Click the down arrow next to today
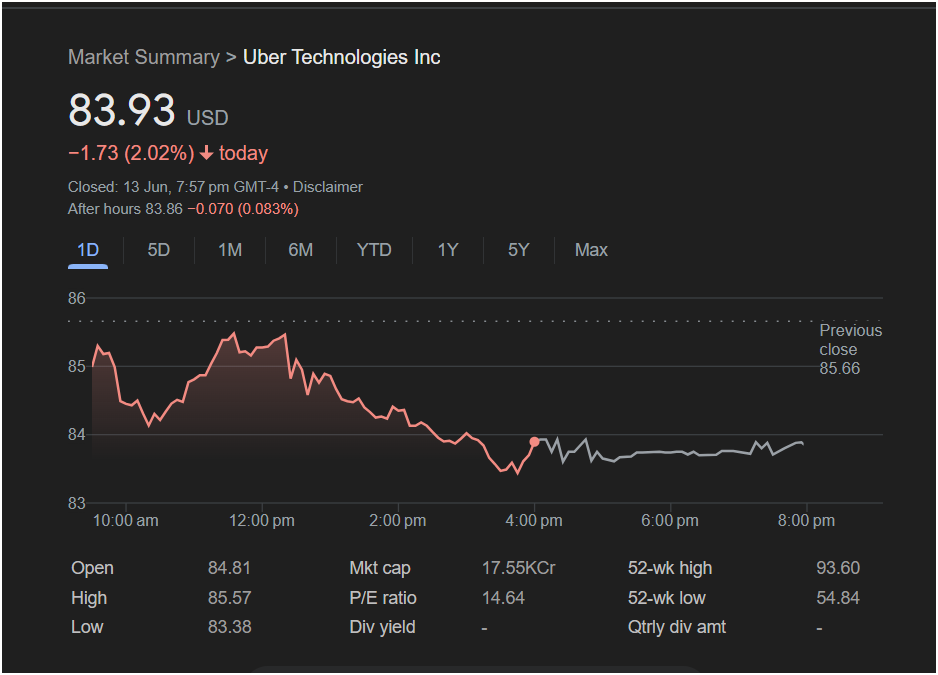 206,154
